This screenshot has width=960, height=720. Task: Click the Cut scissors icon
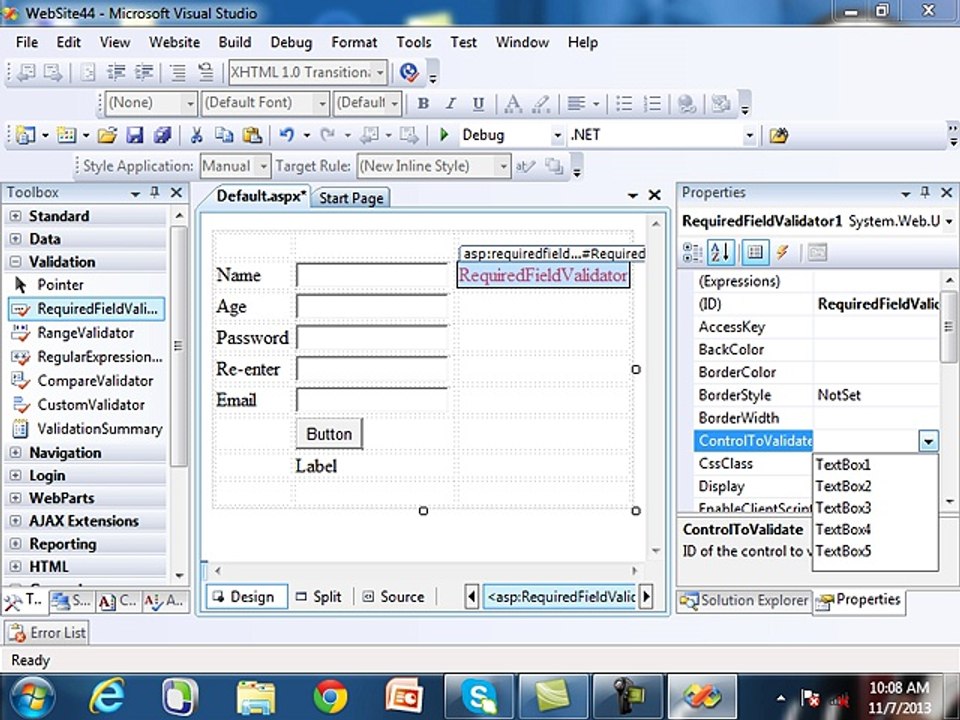[x=197, y=135]
